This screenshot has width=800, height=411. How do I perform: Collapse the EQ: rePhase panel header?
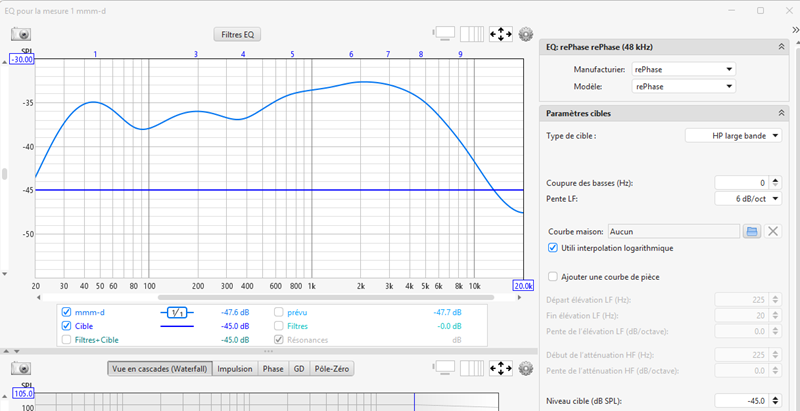coord(781,47)
